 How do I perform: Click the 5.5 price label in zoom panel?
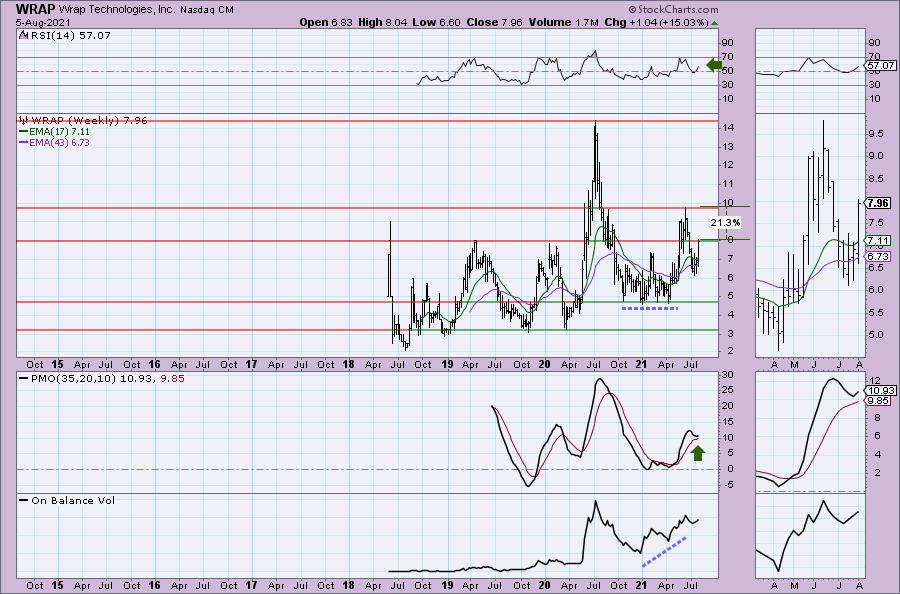[875, 313]
